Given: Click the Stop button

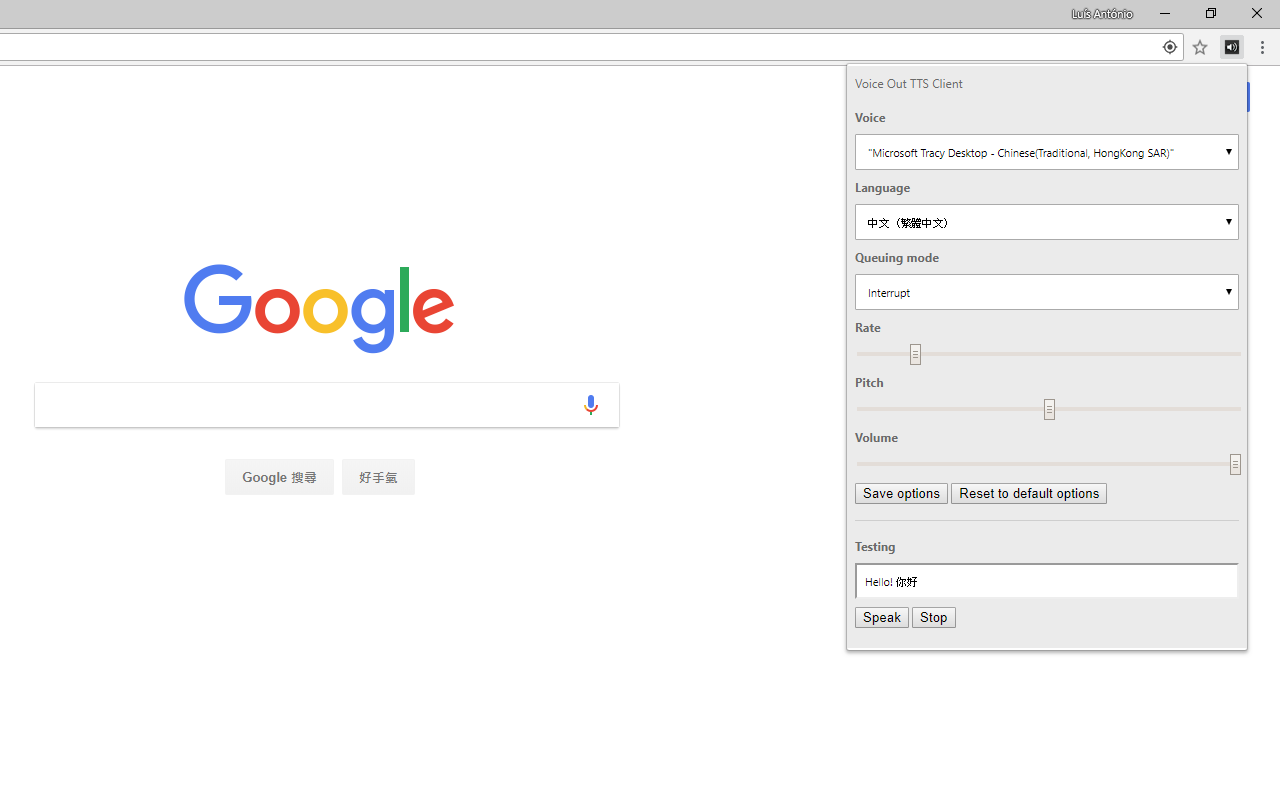Looking at the screenshot, I should [933, 617].
